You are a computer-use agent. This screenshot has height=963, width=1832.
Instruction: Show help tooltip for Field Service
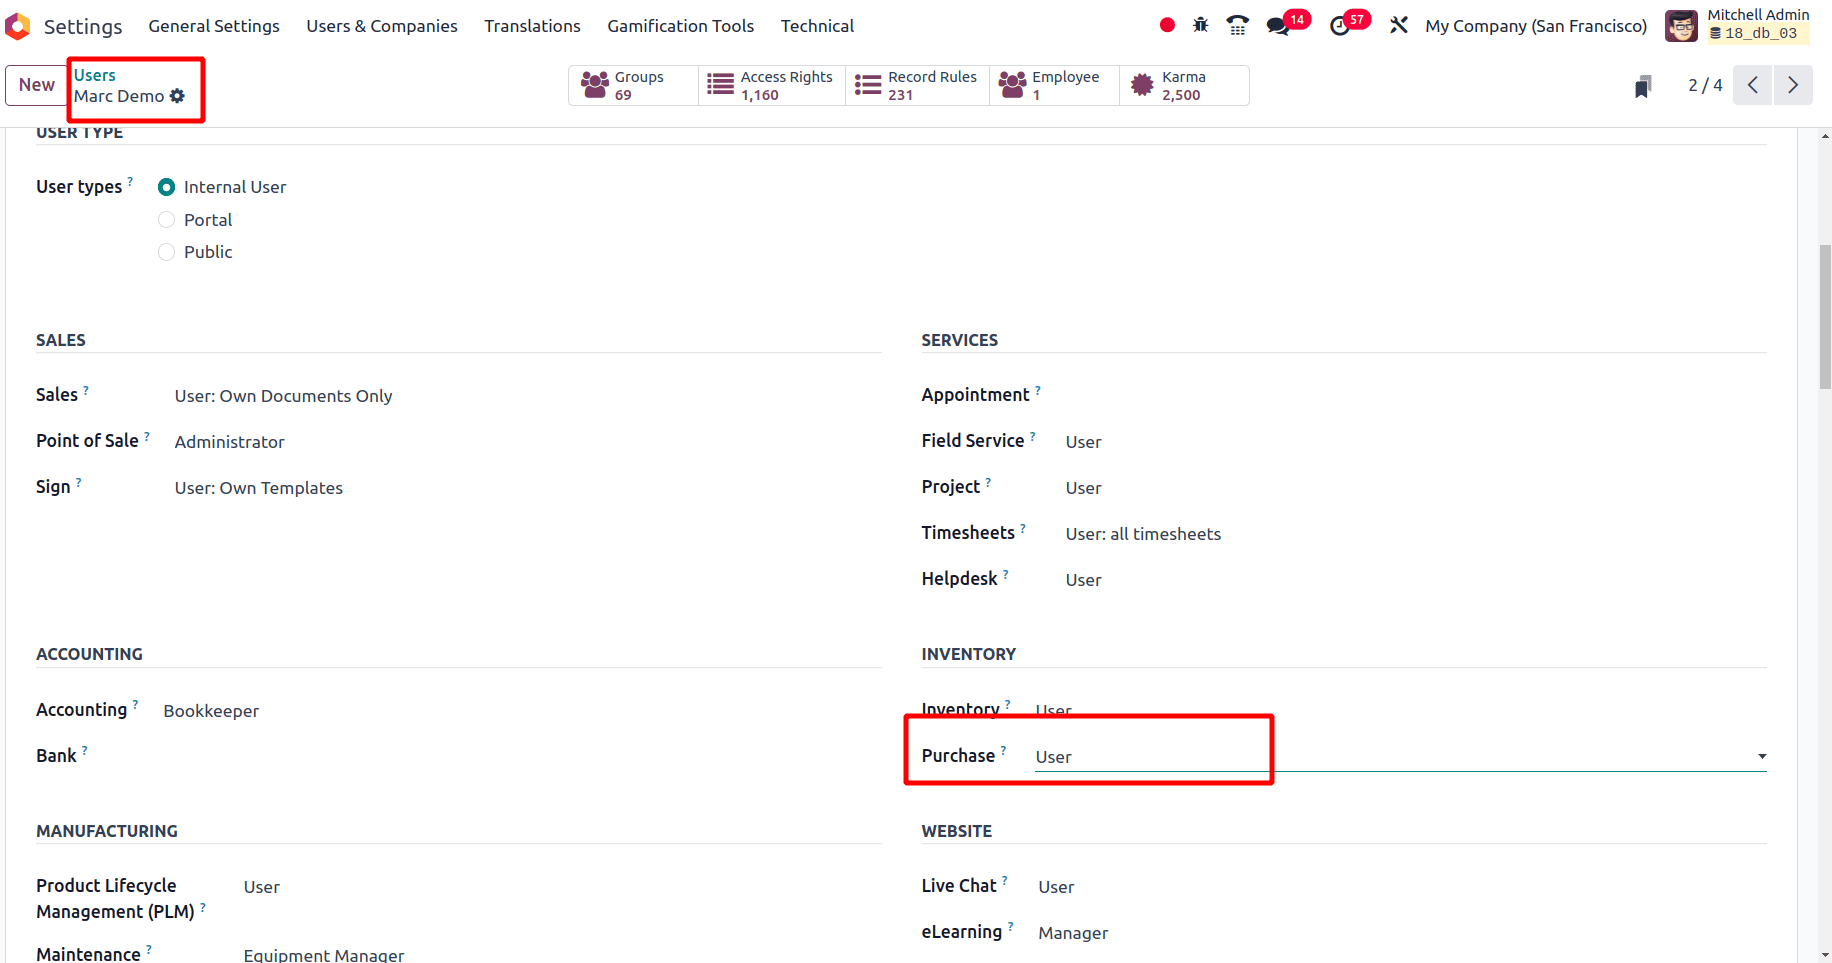tap(1033, 436)
